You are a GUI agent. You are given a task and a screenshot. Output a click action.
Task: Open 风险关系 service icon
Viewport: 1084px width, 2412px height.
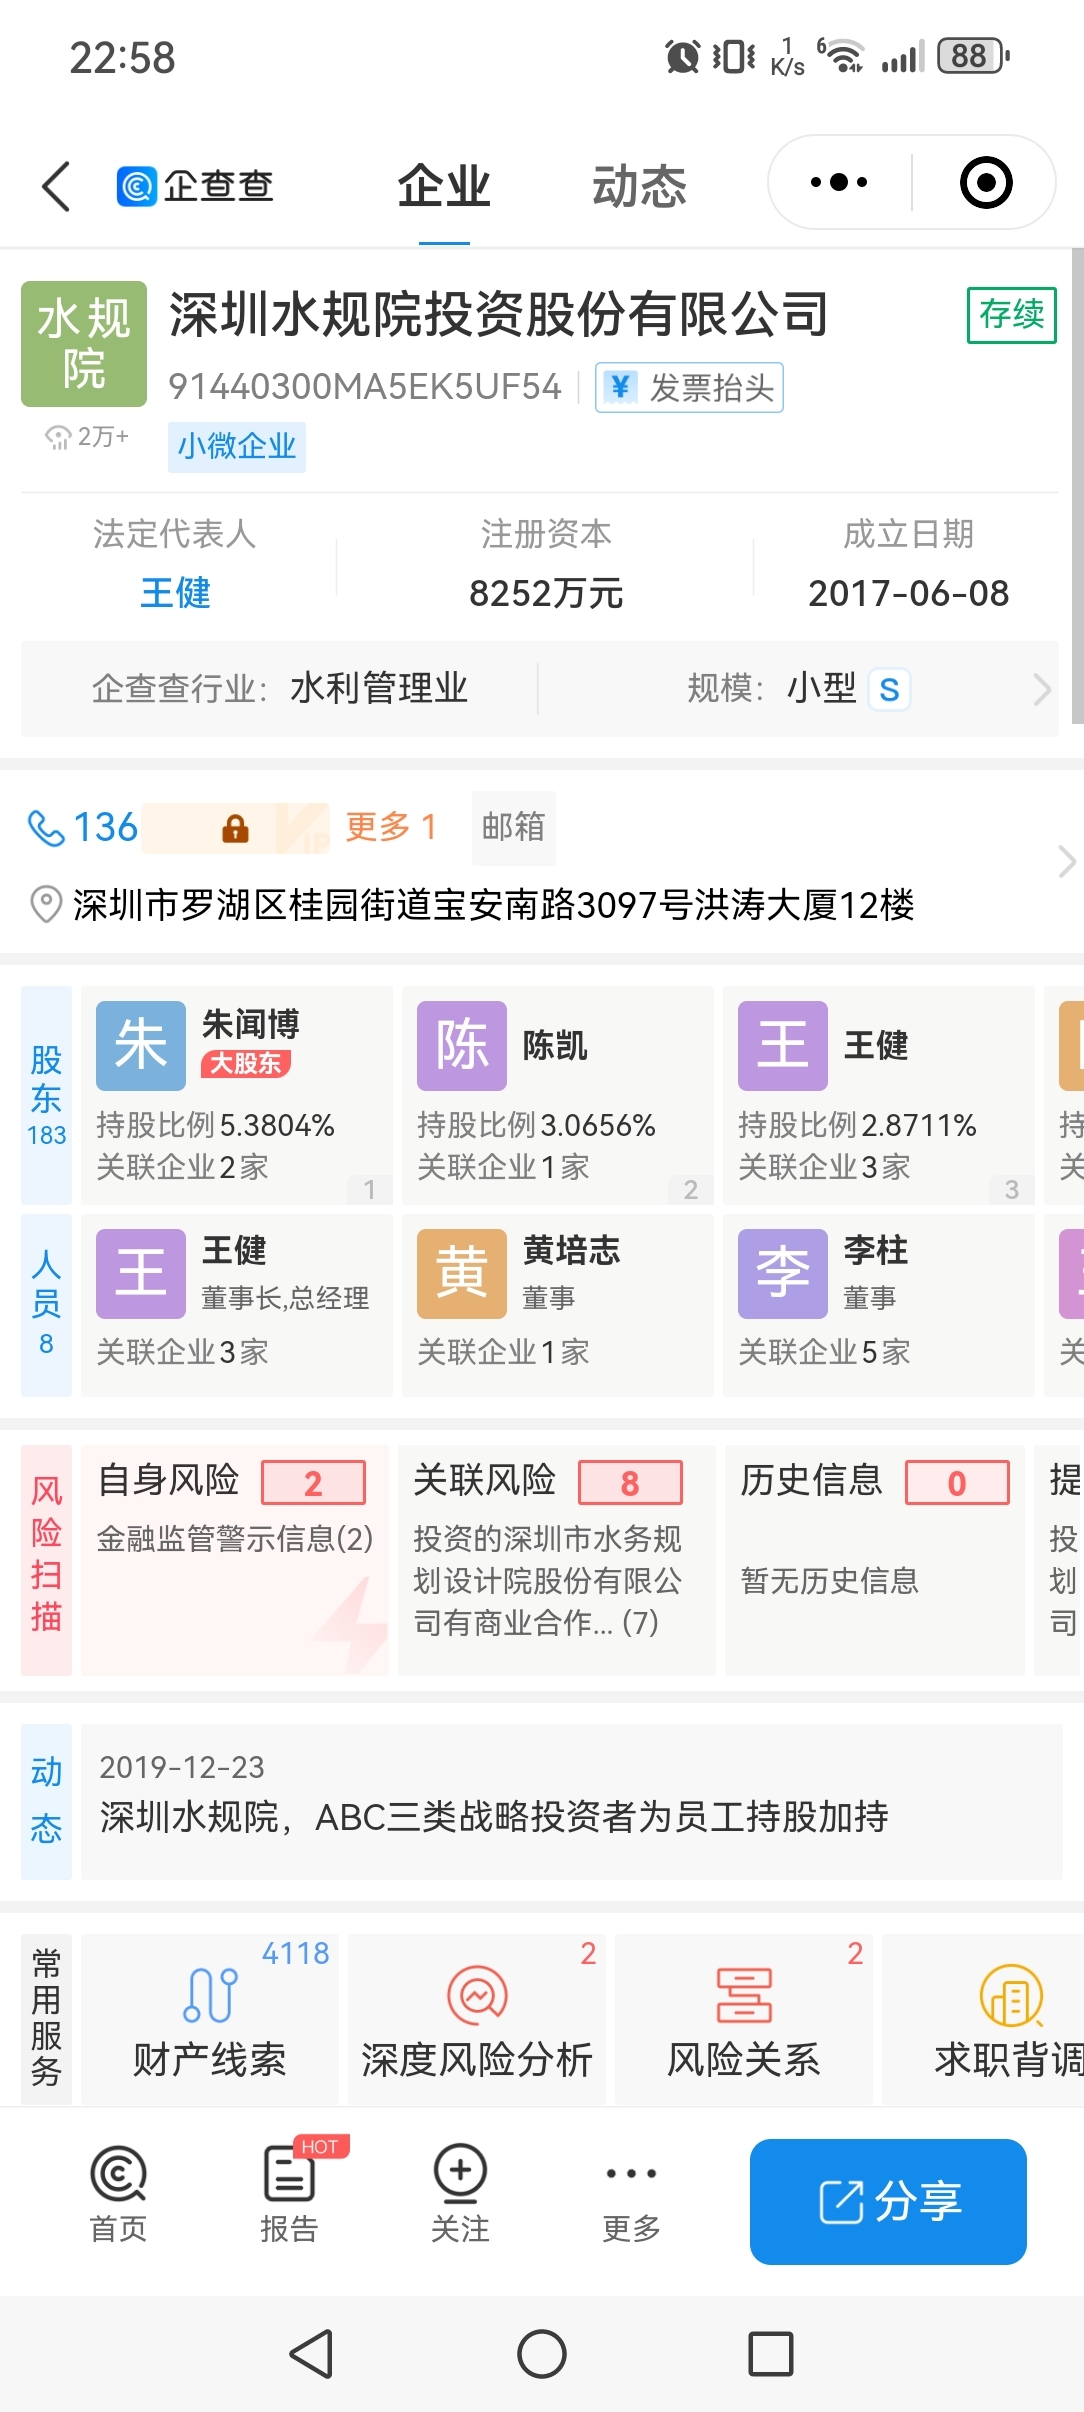pos(744,1996)
